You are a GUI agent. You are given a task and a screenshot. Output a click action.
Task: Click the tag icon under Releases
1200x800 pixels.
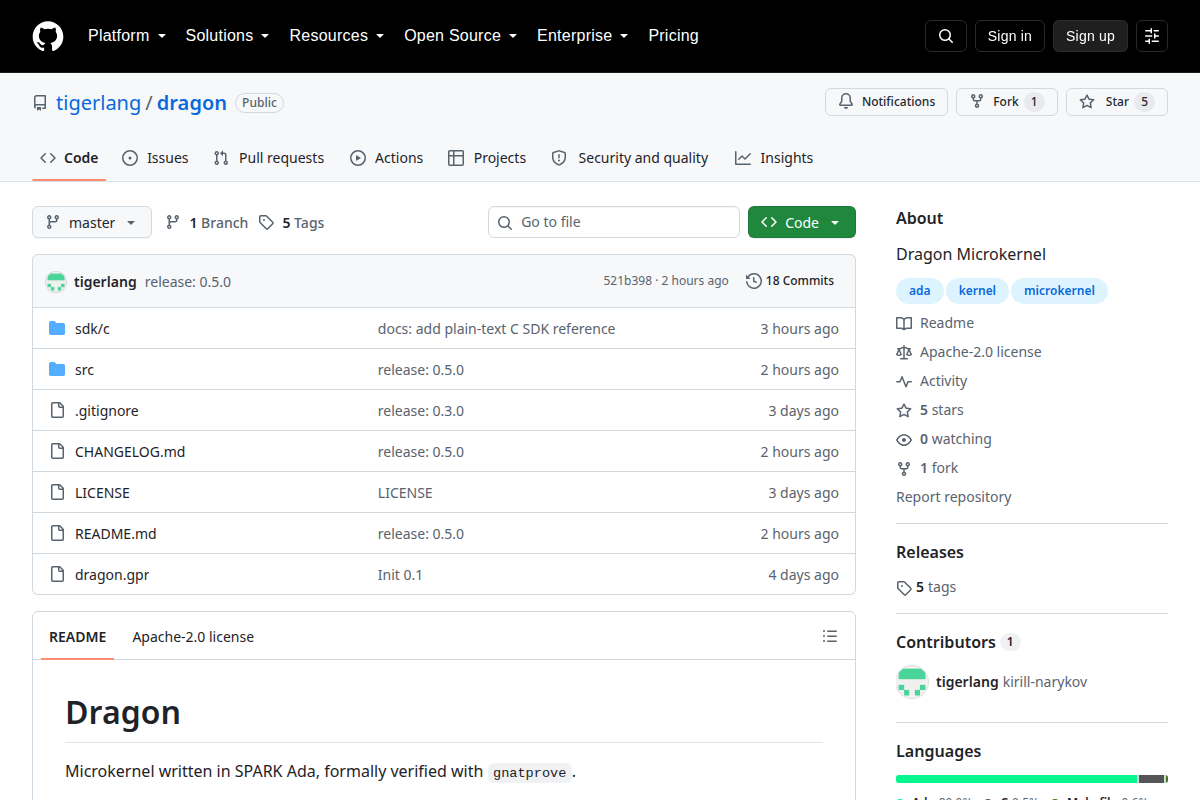tap(904, 588)
